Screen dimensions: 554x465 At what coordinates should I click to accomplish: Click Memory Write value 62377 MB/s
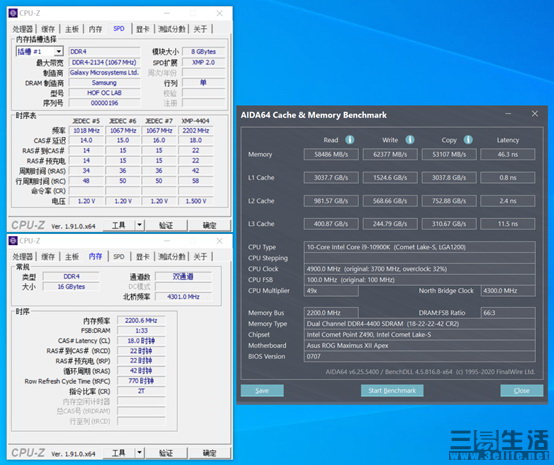[x=390, y=154]
